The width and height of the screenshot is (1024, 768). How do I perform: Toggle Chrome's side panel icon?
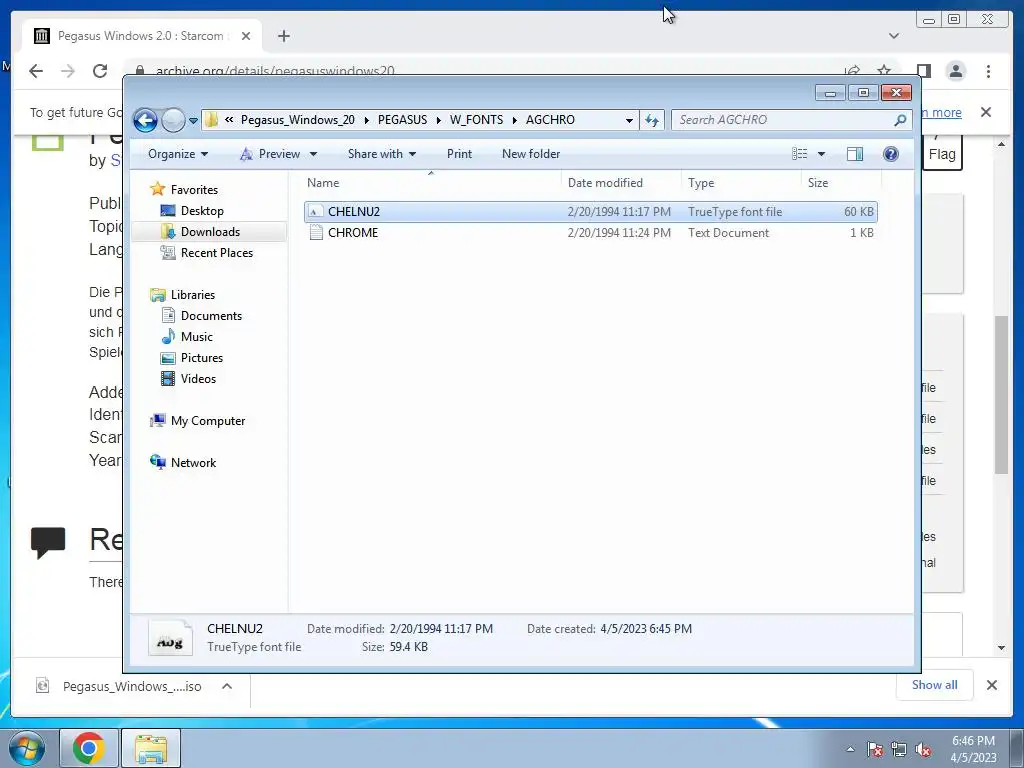[x=923, y=71]
